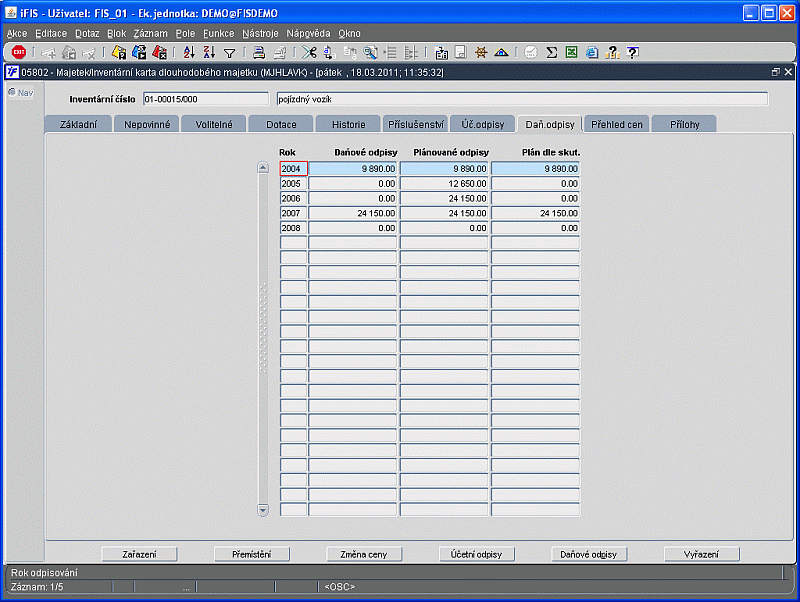Select the year 2007 cell
Screen dimensions: 800x602
point(293,213)
